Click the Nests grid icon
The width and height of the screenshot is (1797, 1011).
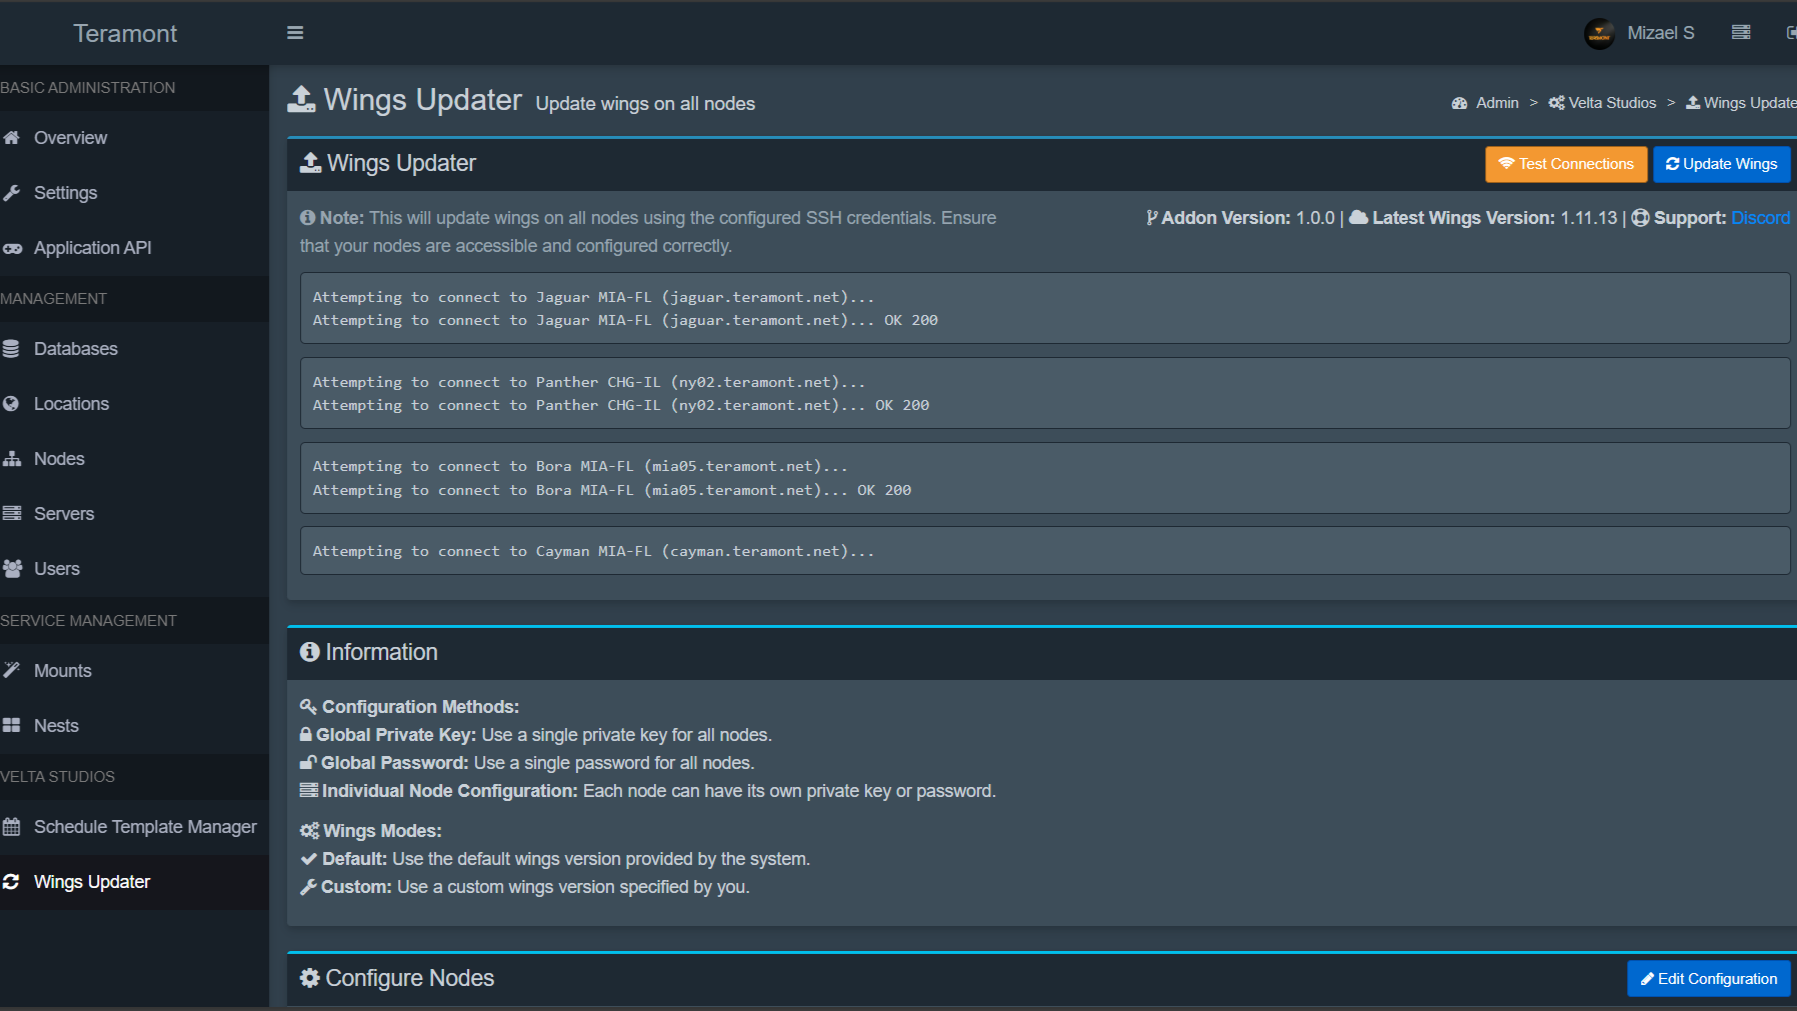point(12,726)
